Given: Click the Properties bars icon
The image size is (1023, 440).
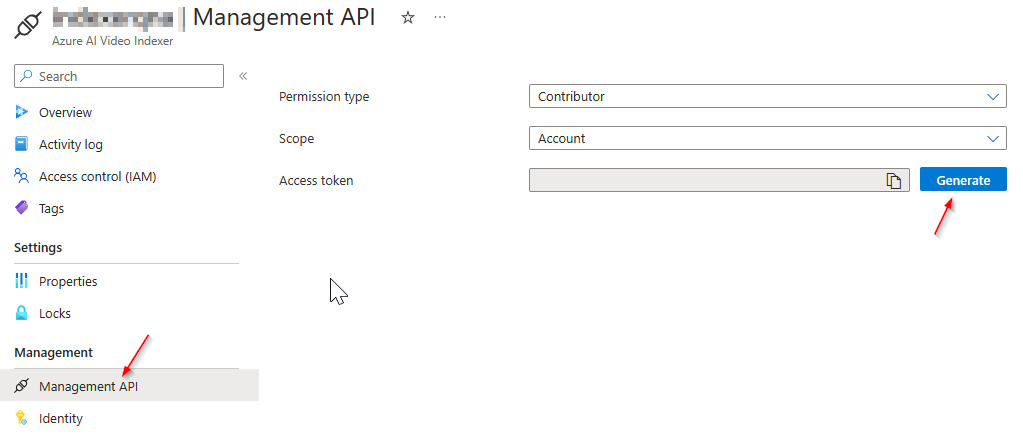Looking at the screenshot, I should 22,281.
